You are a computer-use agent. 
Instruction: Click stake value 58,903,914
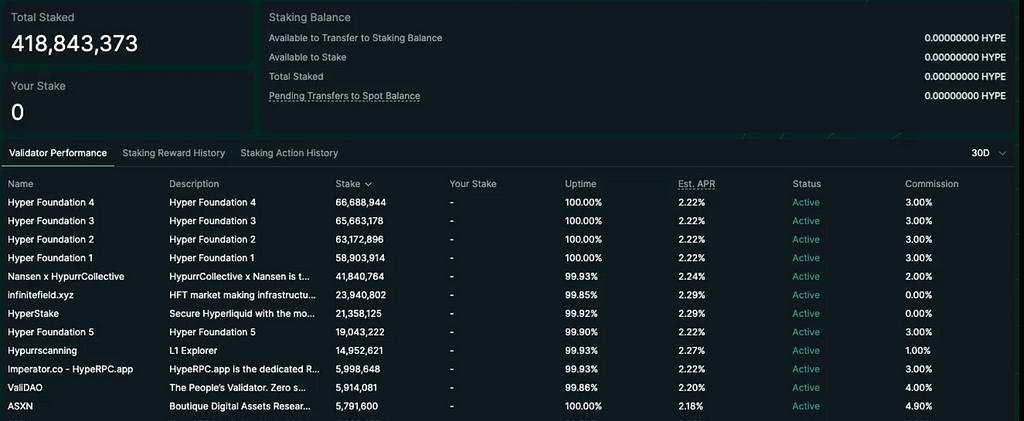(360, 258)
